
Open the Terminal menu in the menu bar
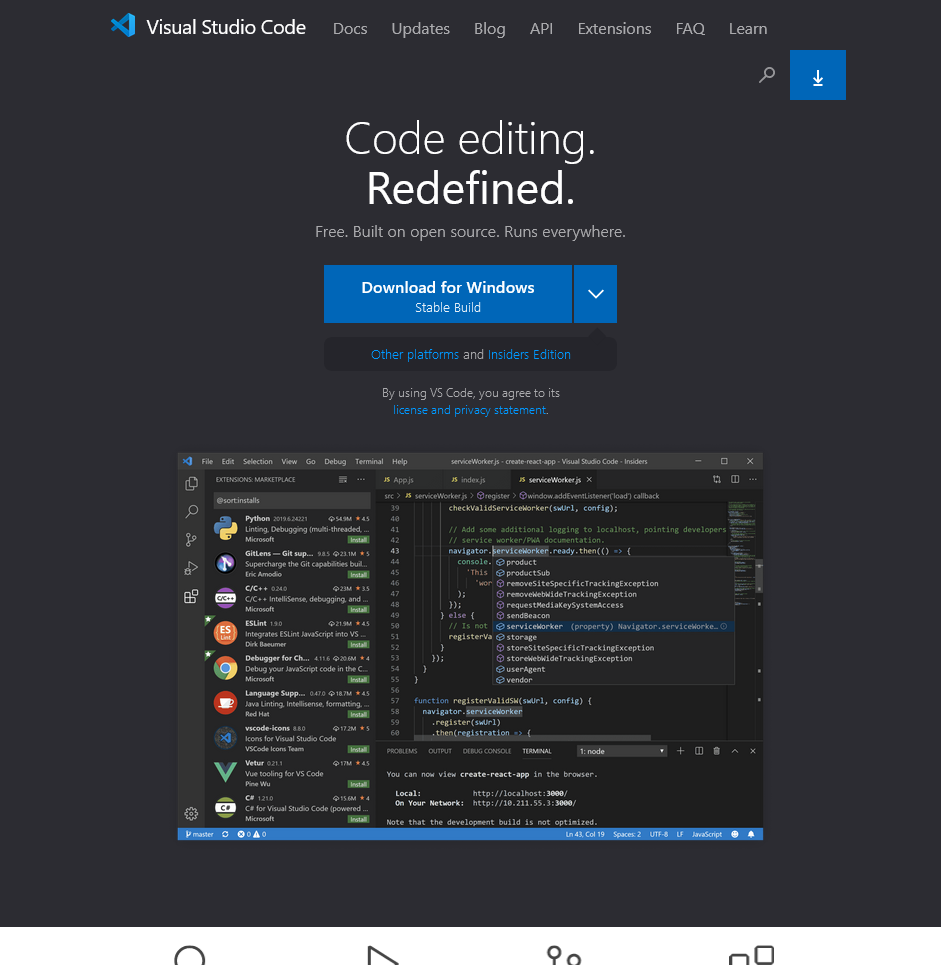pyautogui.click(x=369, y=462)
